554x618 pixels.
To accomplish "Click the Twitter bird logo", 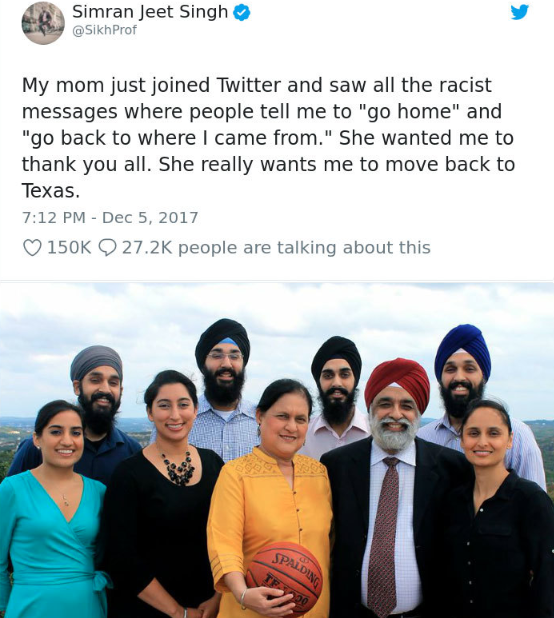I will [x=520, y=11].
